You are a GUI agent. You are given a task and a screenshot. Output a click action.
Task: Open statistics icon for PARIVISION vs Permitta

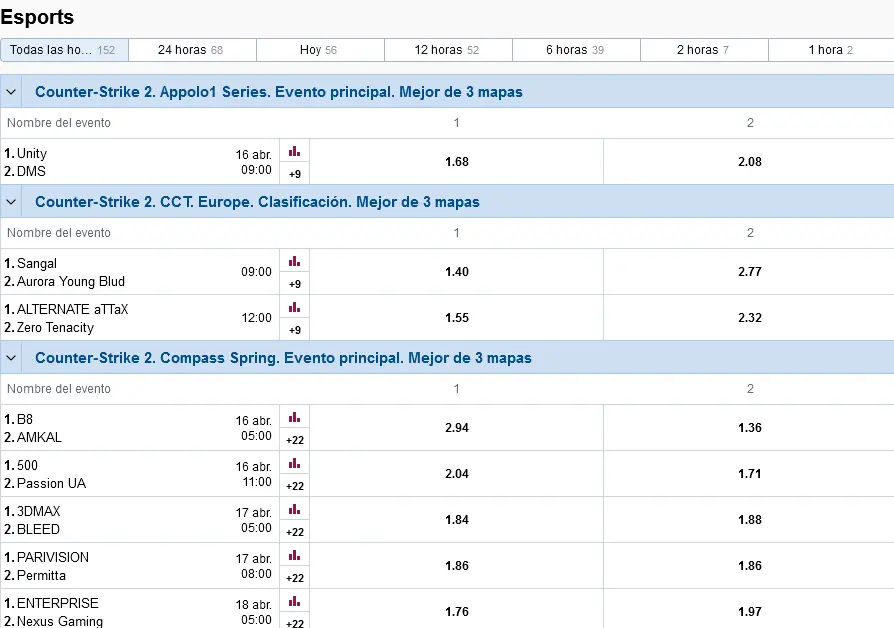point(294,556)
